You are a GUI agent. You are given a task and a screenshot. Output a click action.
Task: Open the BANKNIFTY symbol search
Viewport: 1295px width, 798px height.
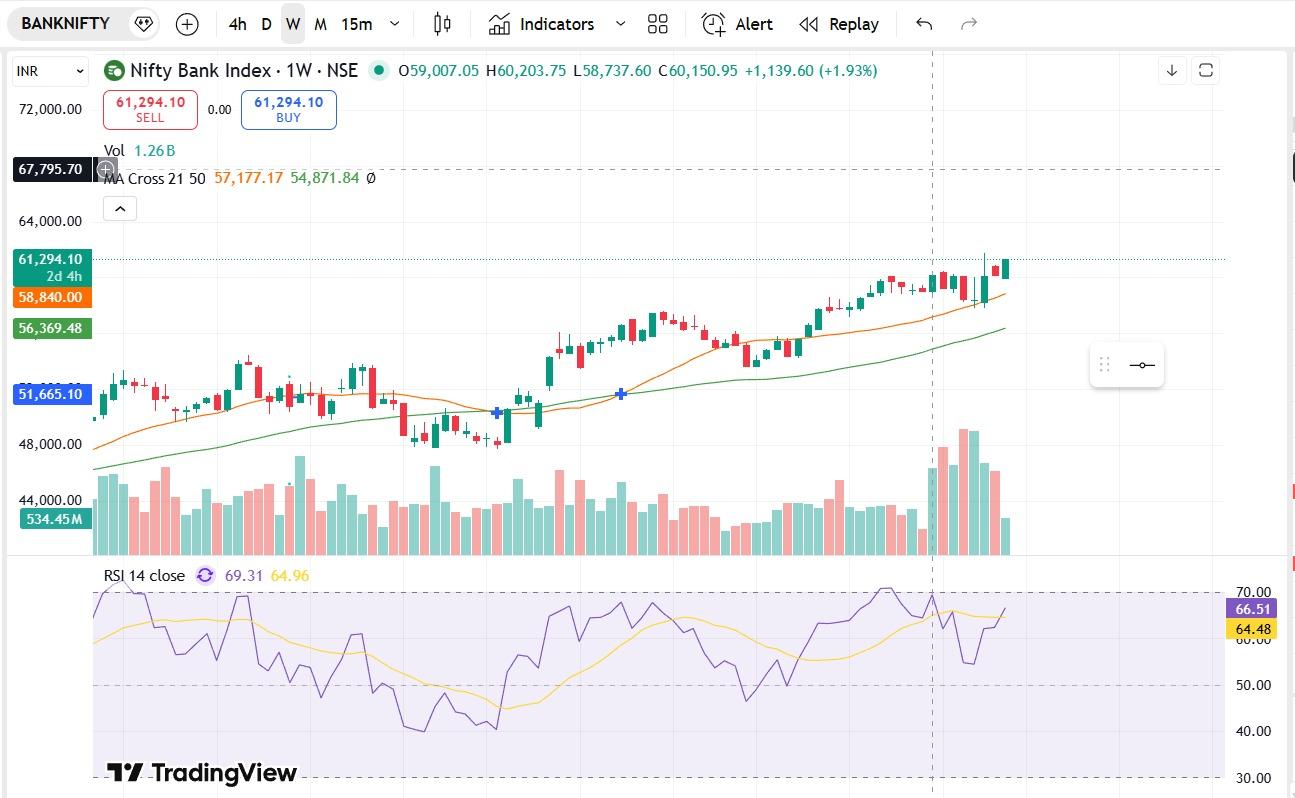pos(66,23)
